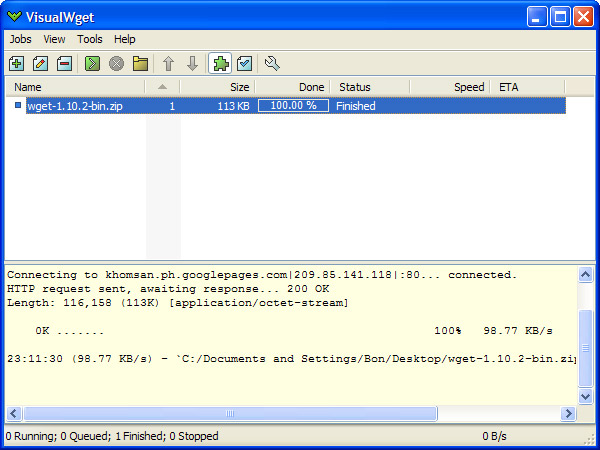The height and width of the screenshot is (450, 600).
Task: Maximize the VisualWget window
Action: point(560,16)
